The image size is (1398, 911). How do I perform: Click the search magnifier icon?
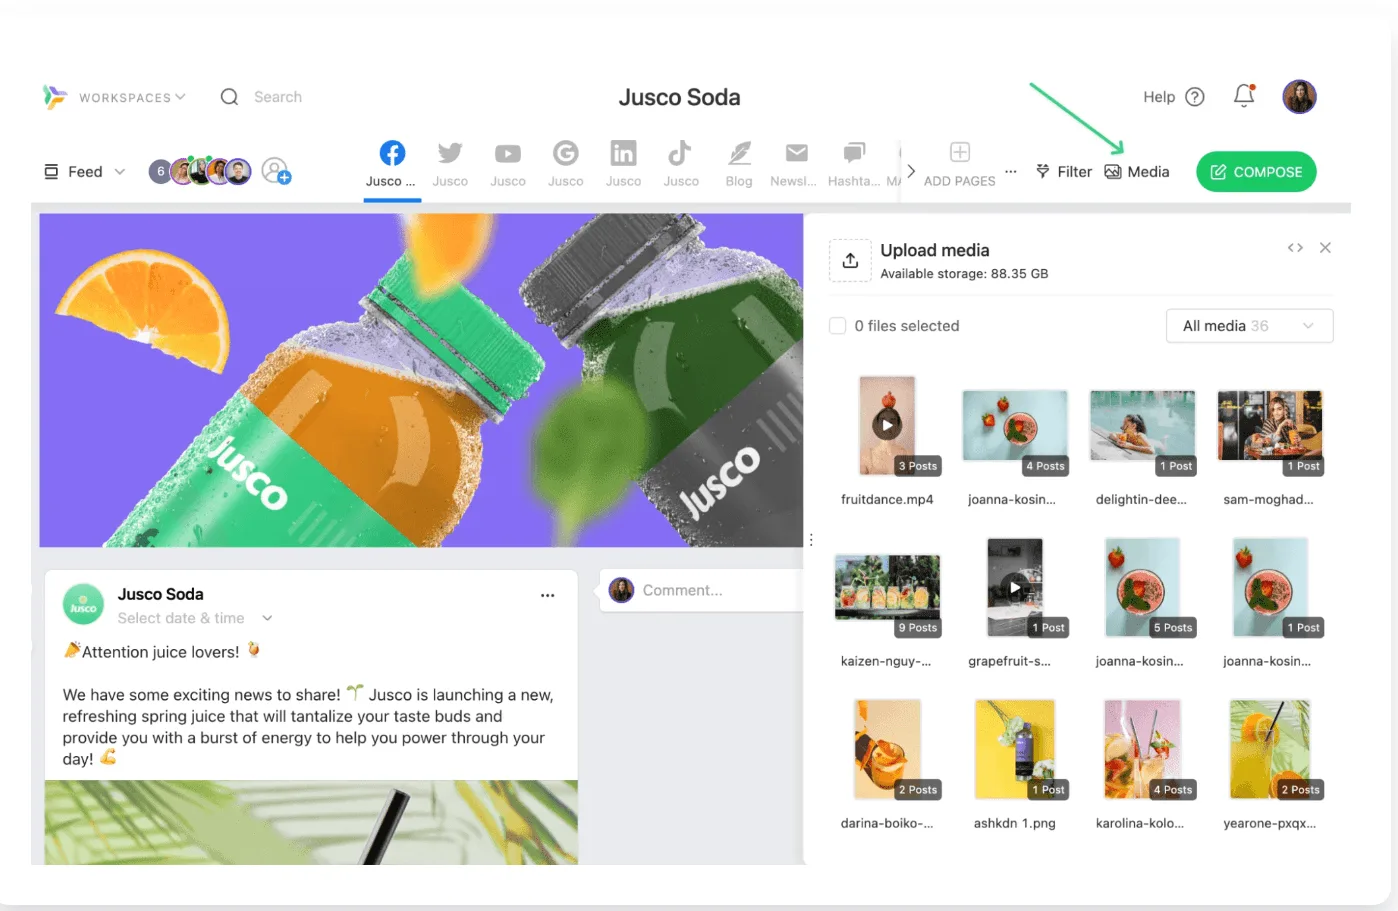point(229,97)
